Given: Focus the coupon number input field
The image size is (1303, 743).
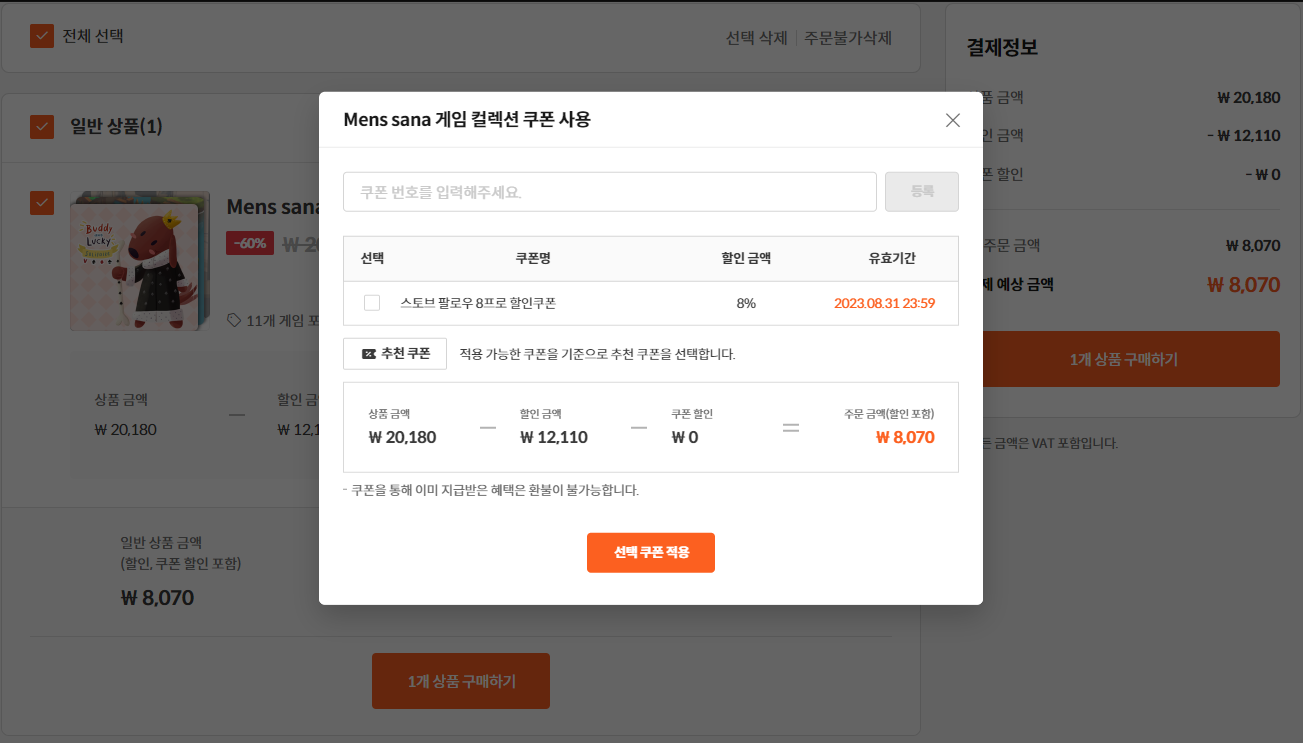Looking at the screenshot, I should point(609,192).
